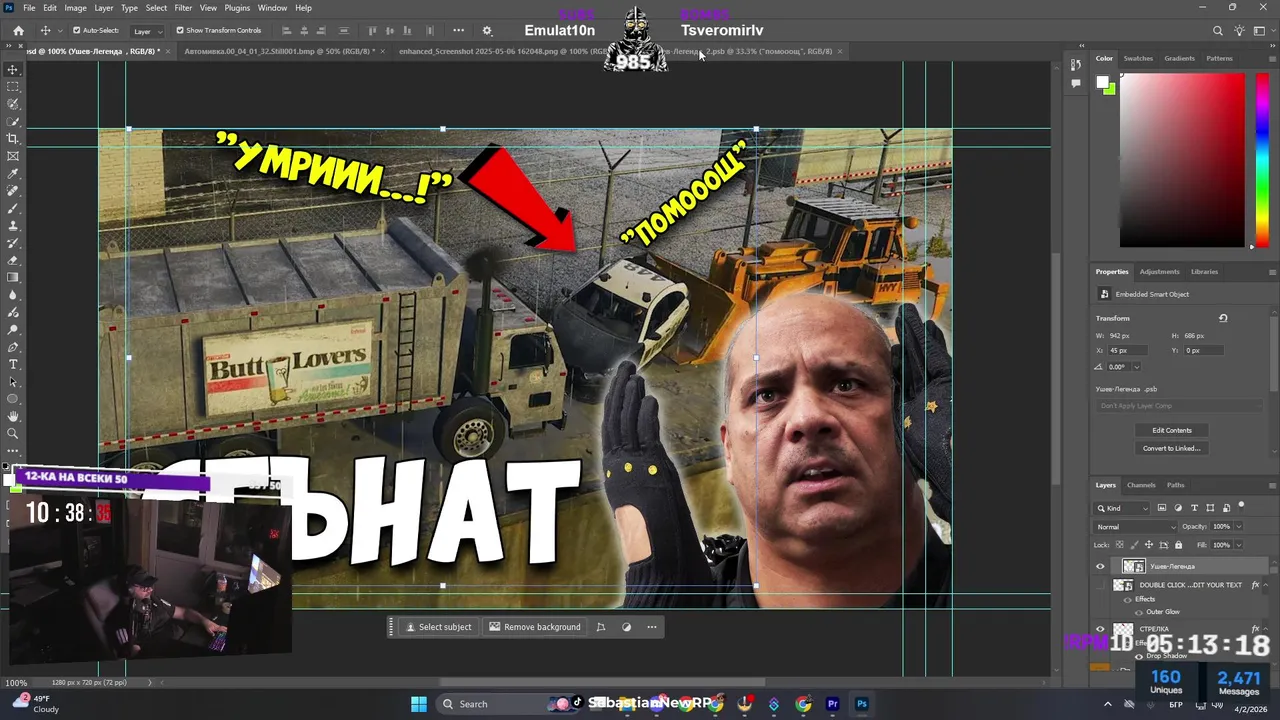Collapse effects of DOUBLE CLICK text layer
This screenshot has height=720, width=1280.
pos(1266,585)
